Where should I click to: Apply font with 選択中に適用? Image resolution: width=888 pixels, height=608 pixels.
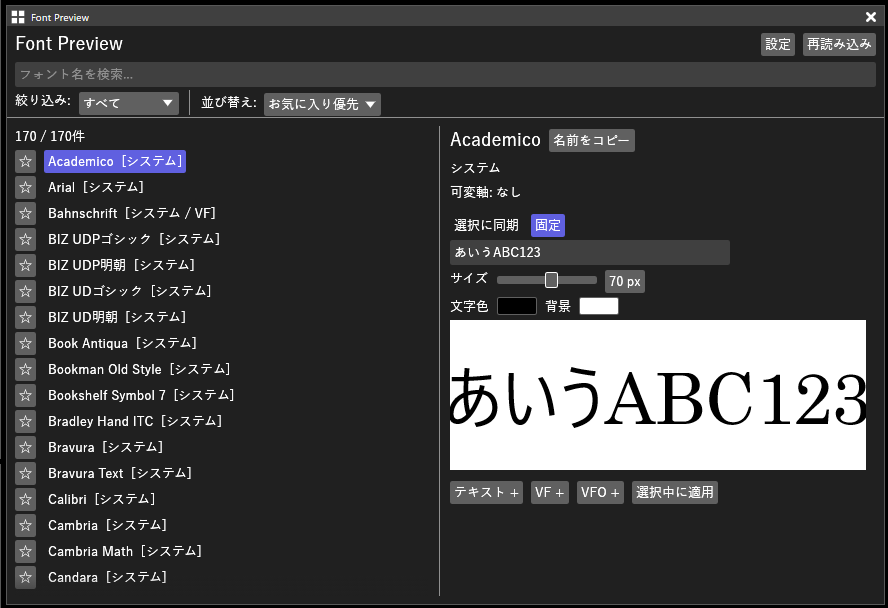pos(674,493)
